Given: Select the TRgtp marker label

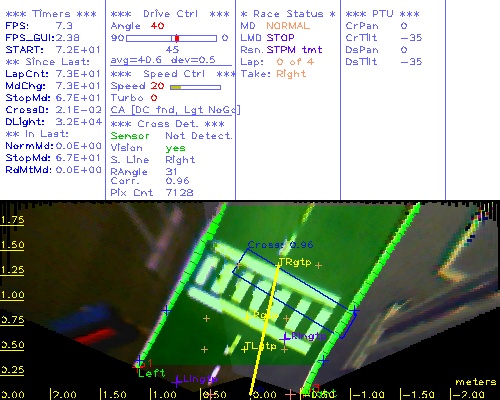Looking at the screenshot, I should coord(295,262).
